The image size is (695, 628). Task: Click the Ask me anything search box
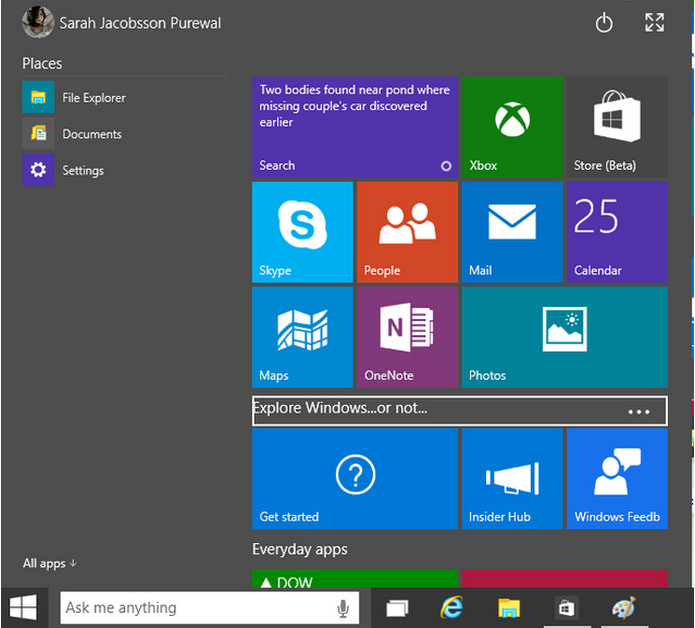click(209, 608)
